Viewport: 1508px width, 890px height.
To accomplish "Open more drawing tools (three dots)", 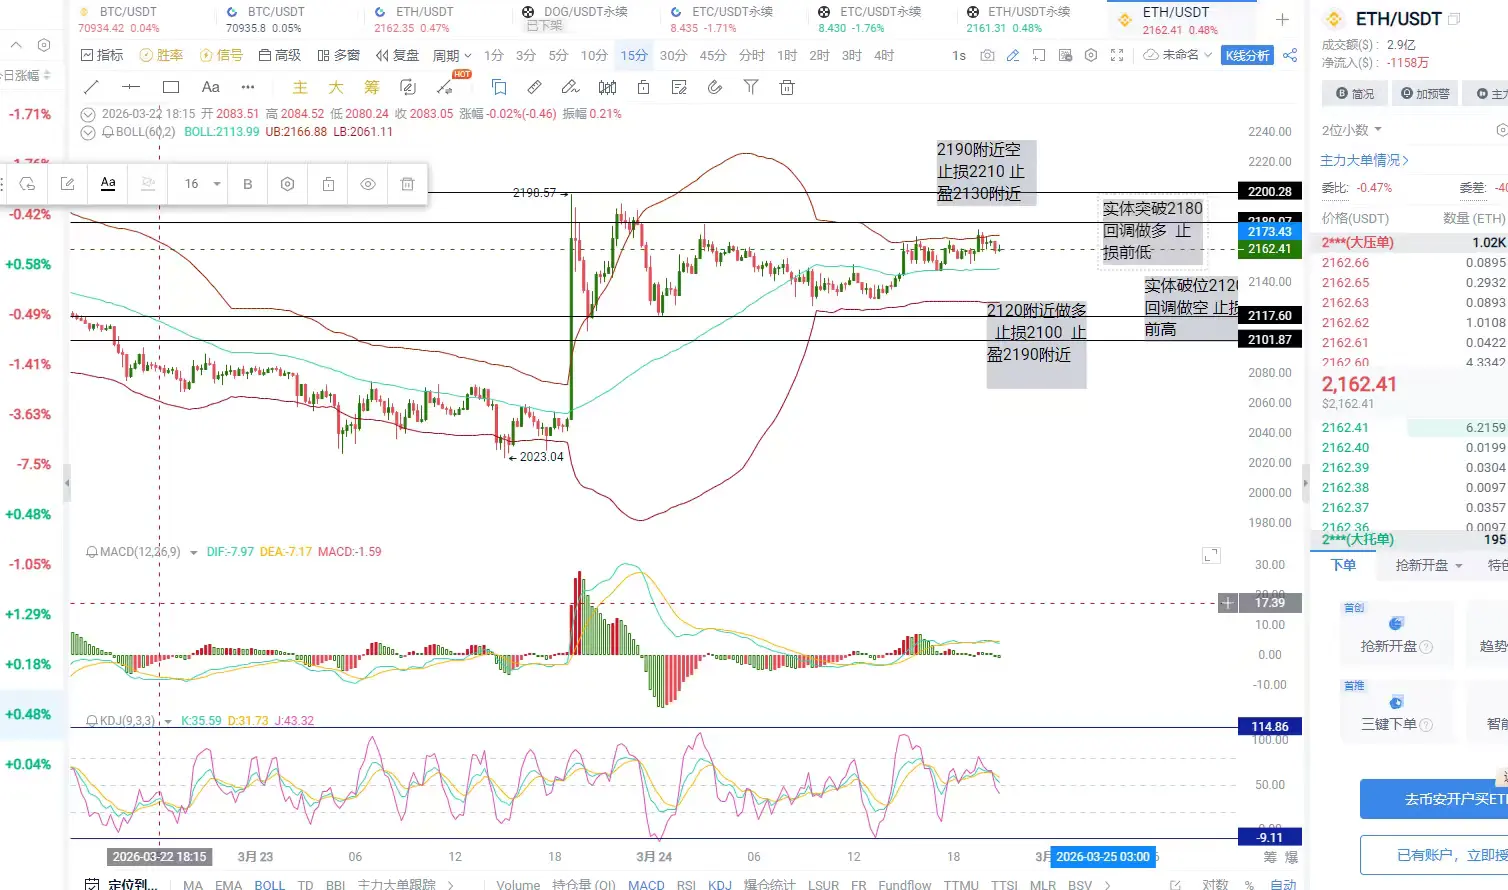I will click(248, 87).
